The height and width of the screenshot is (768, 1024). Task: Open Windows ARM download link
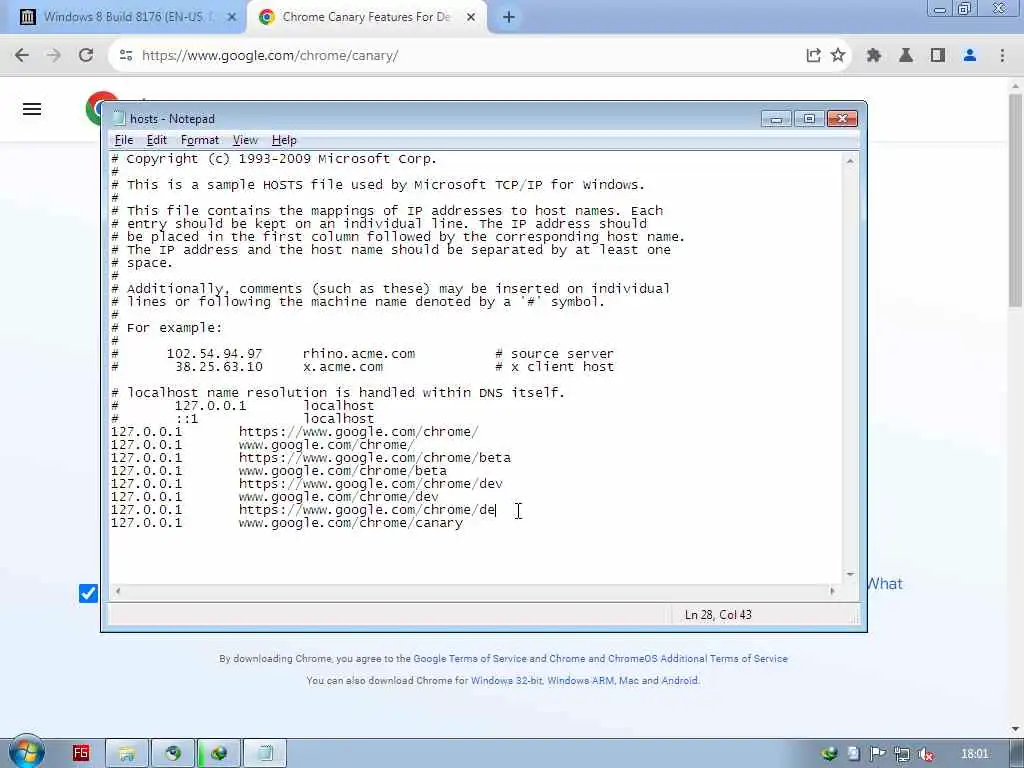580,680
